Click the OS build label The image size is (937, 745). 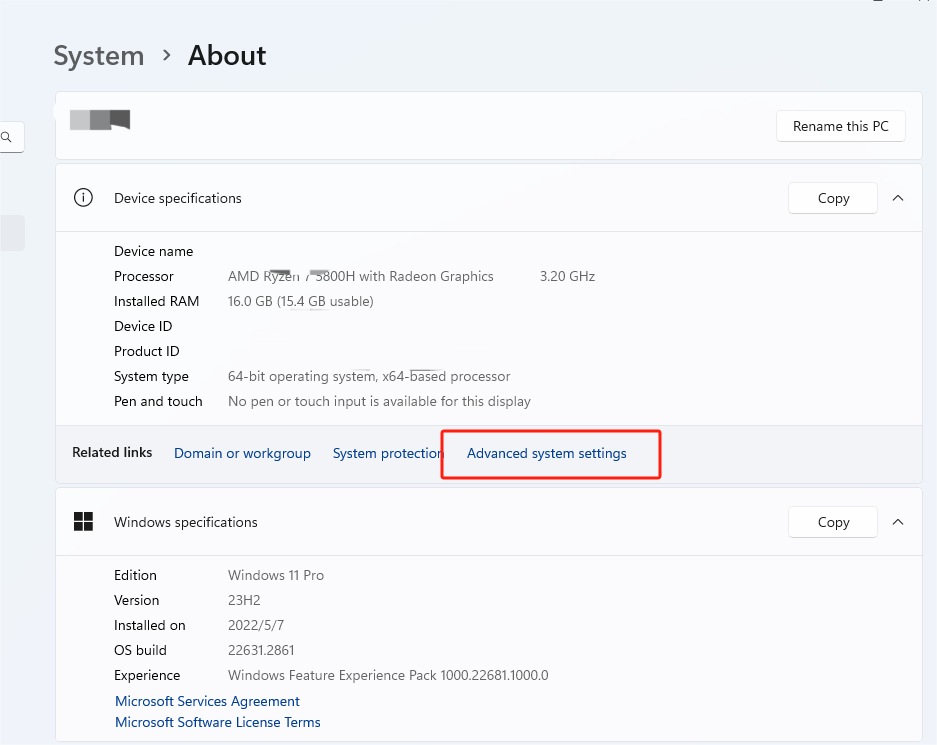140,651
